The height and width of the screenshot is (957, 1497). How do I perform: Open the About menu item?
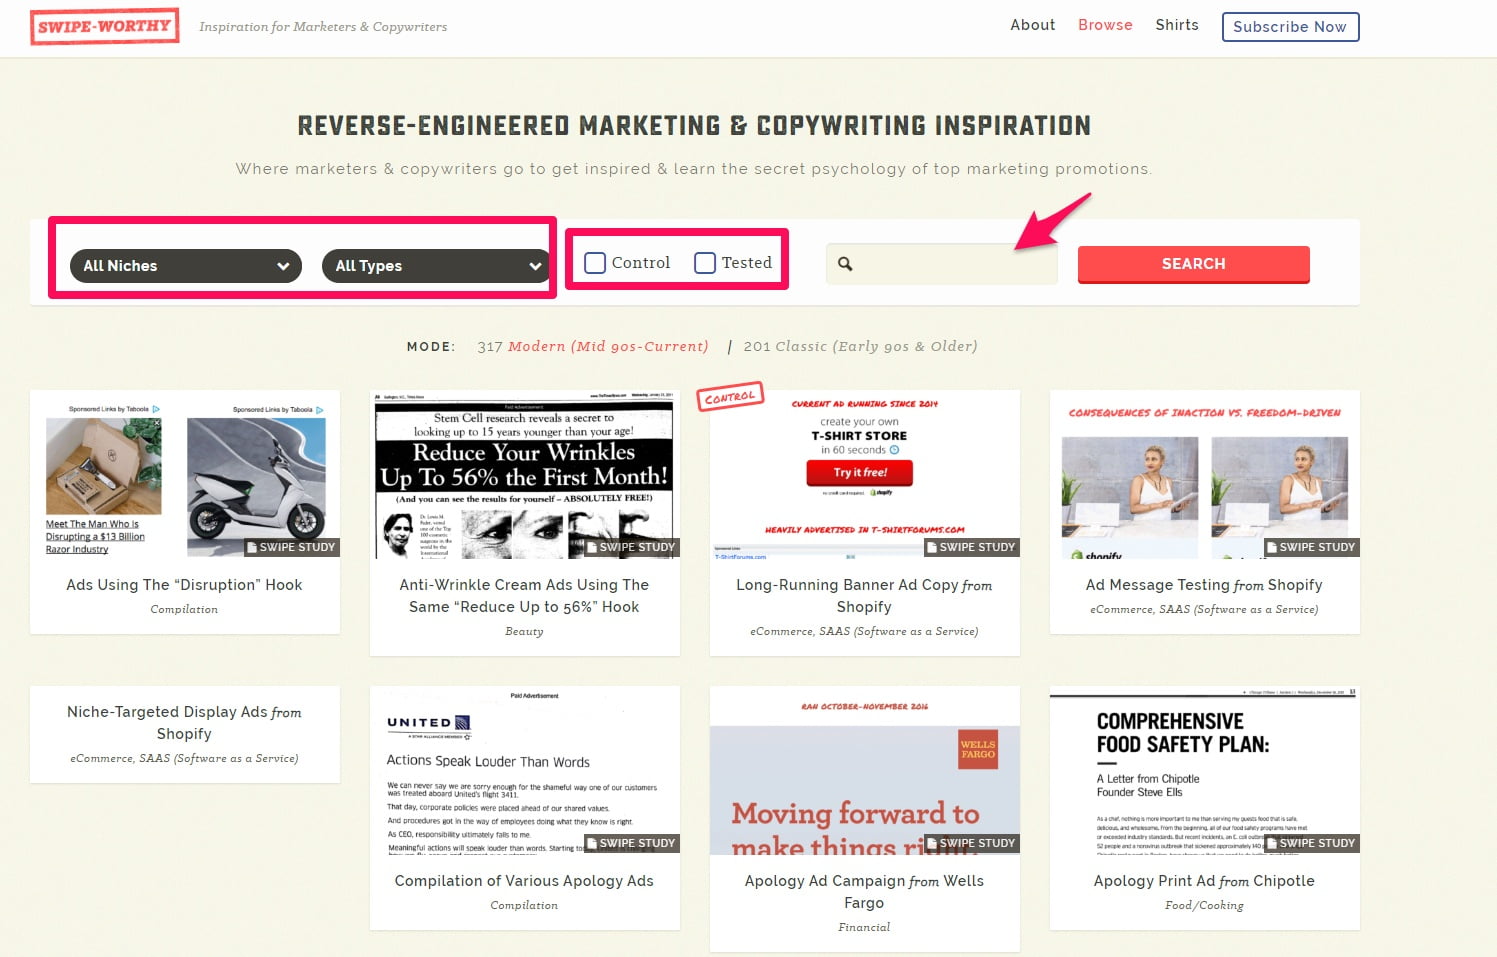[1032, 25]
